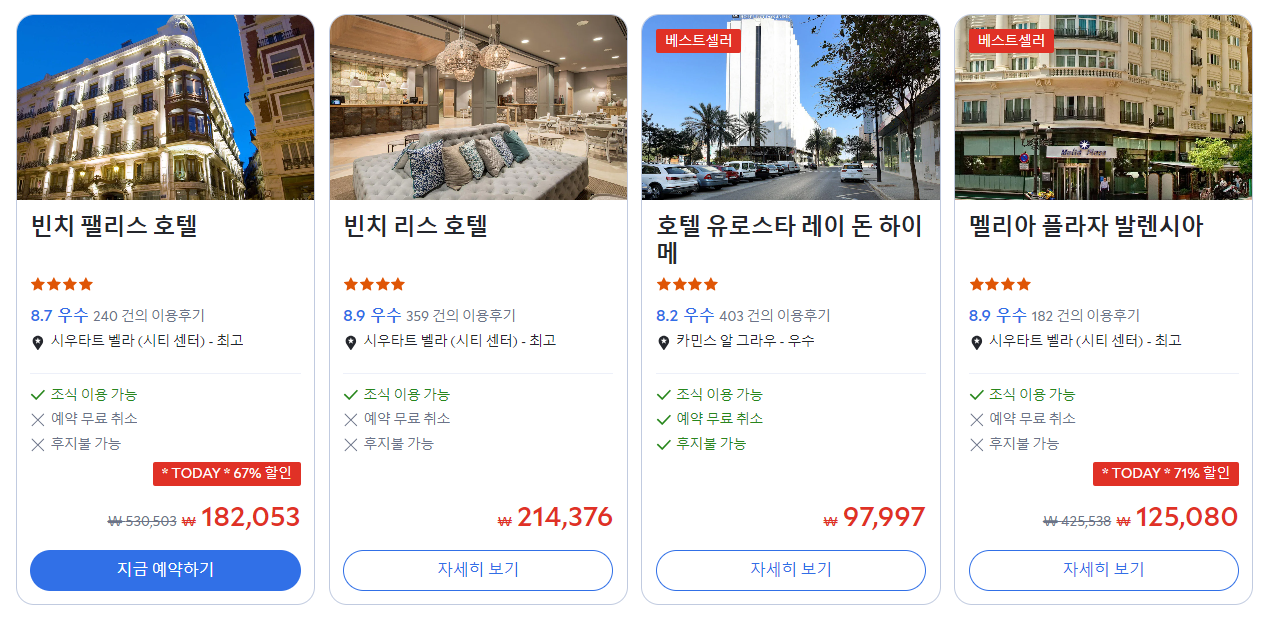Click the location pin icon for 빈치 팰리스 호텔
Screen dimensions: 1265x619
pos(38,342)
